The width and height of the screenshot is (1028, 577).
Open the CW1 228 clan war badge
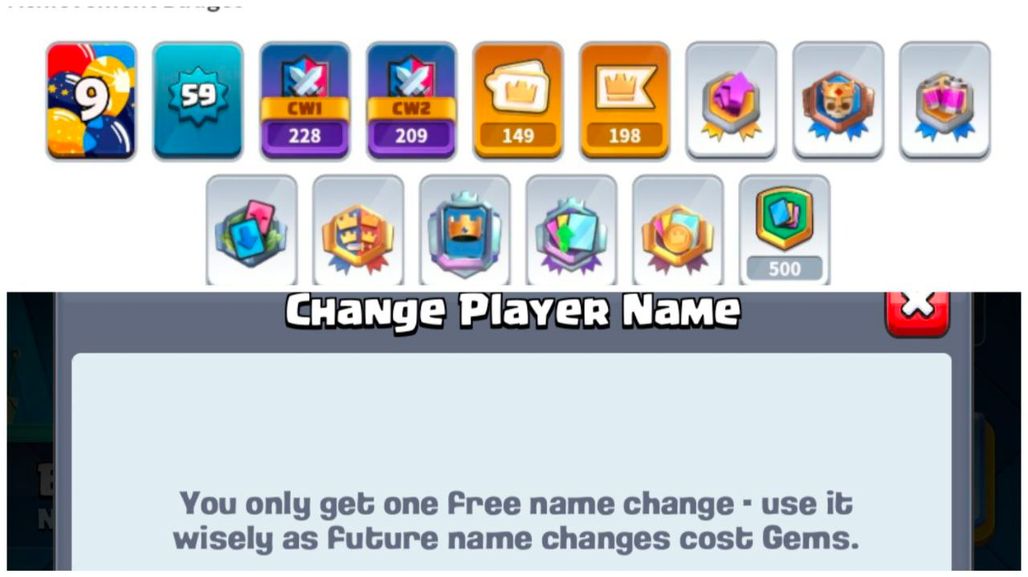pos(305,101)
